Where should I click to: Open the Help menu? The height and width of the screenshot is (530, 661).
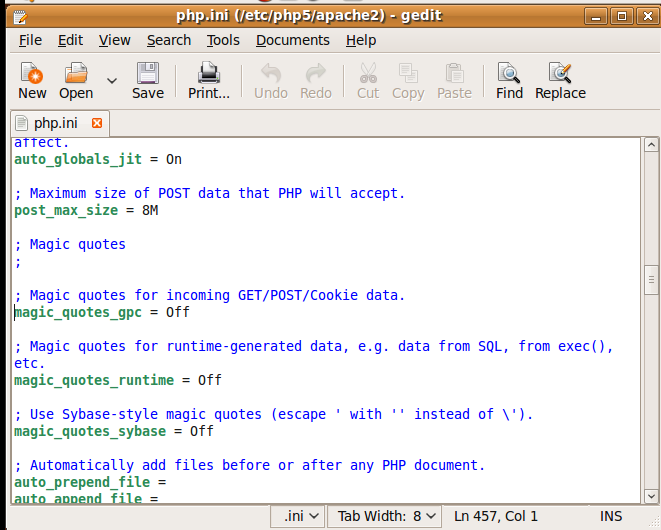pyautogui.click(x=361, y=40)
